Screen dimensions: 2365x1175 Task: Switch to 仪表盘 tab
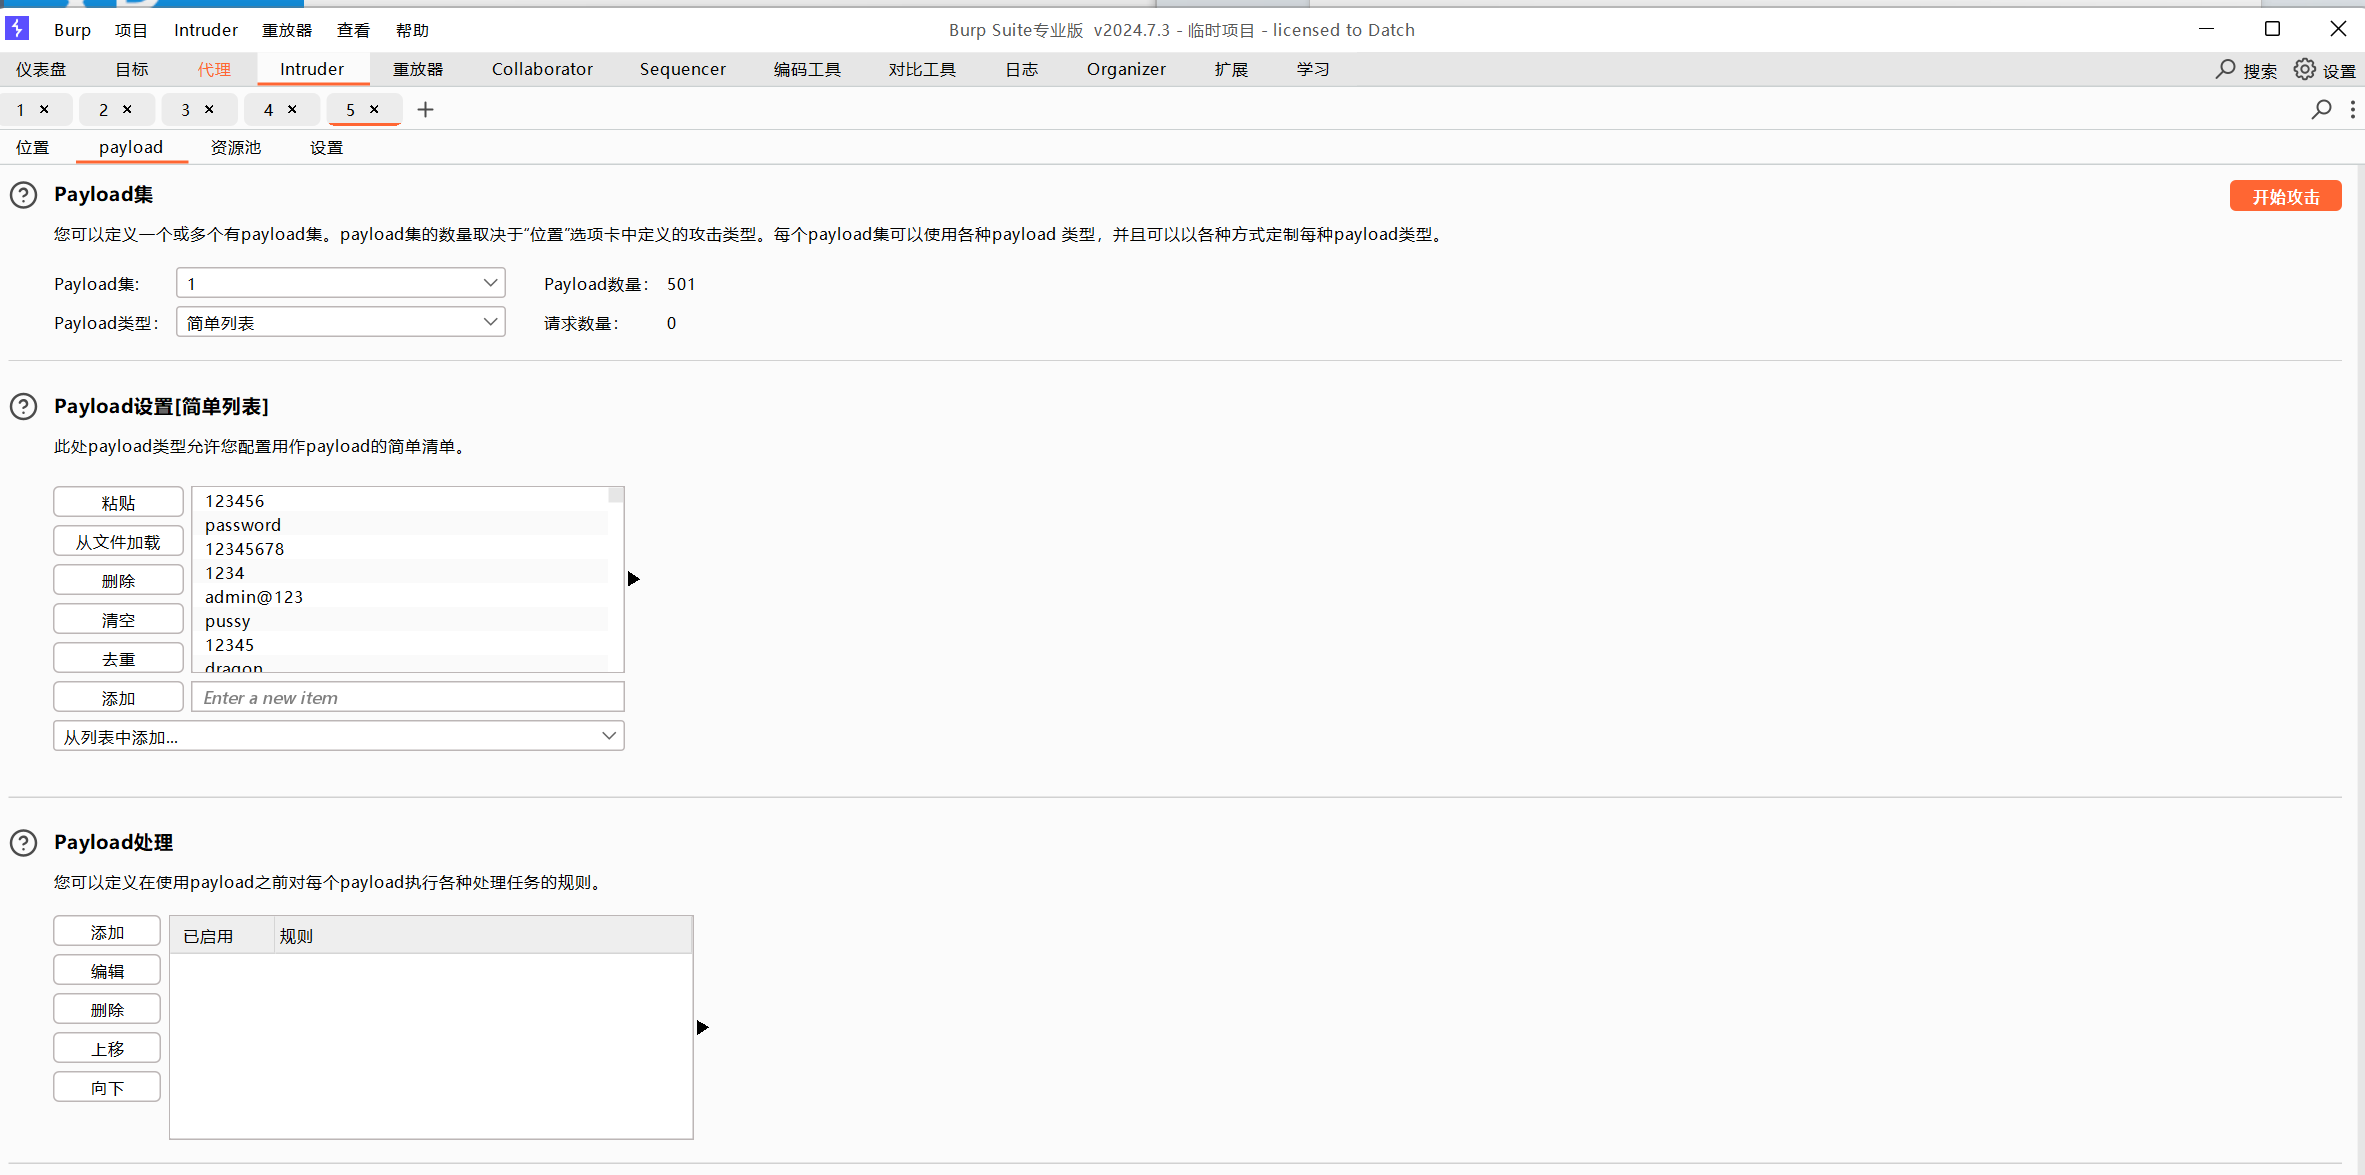click(41, 69)
